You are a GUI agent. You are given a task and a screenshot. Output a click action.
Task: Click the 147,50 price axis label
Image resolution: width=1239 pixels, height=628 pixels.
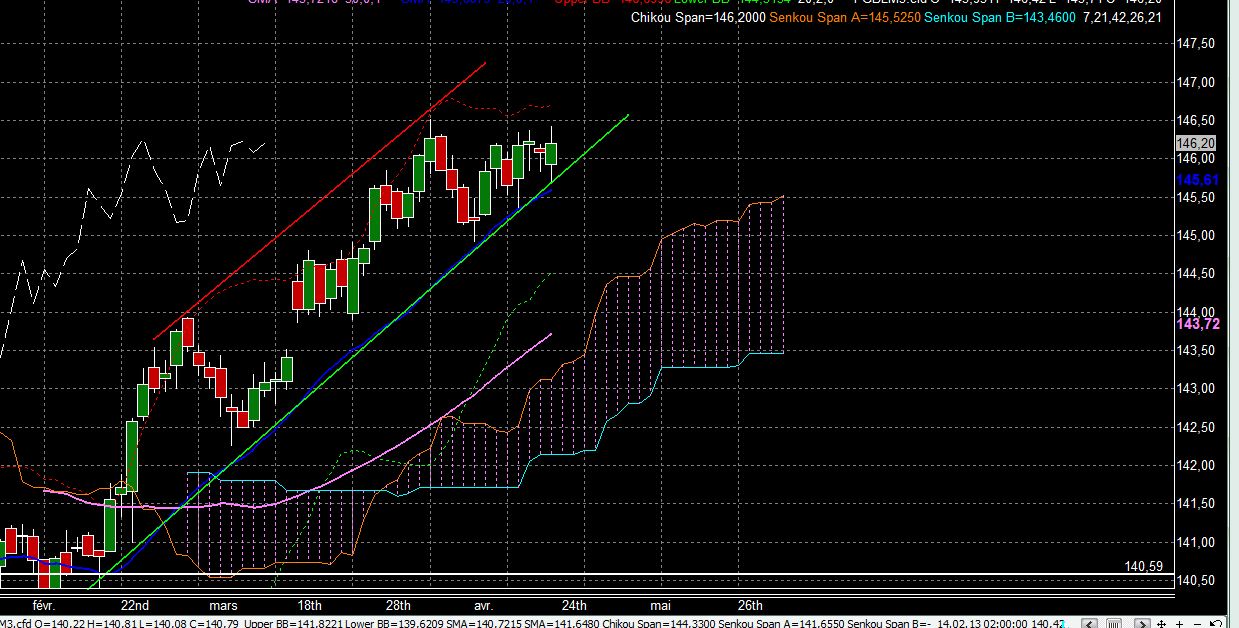pyautogui.click(x=1196, y=44)
